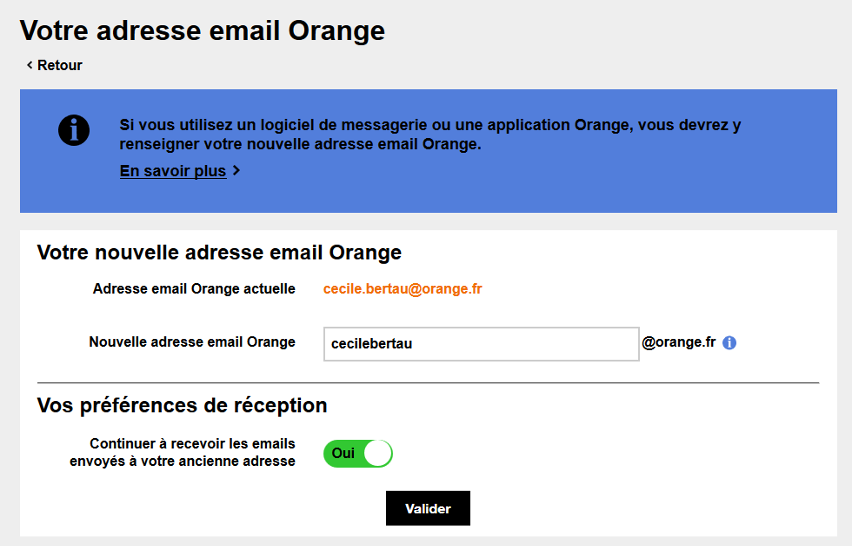This screenshot has height=546, width=852.
Task: Click the blue banner message about logiciel de messagerie
Action: pos(430,135)
